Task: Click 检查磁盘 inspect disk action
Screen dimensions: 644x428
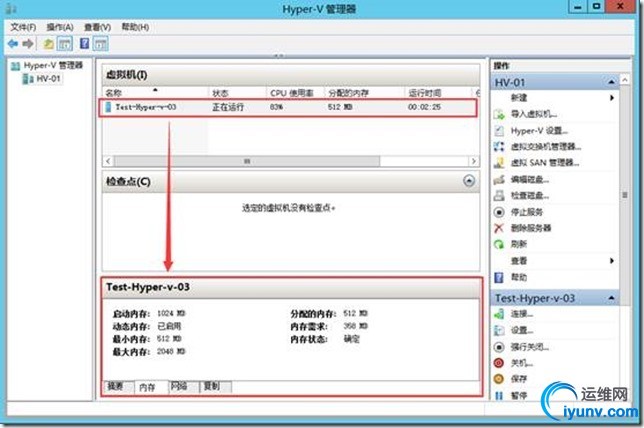Action: [x=529, y=196]
